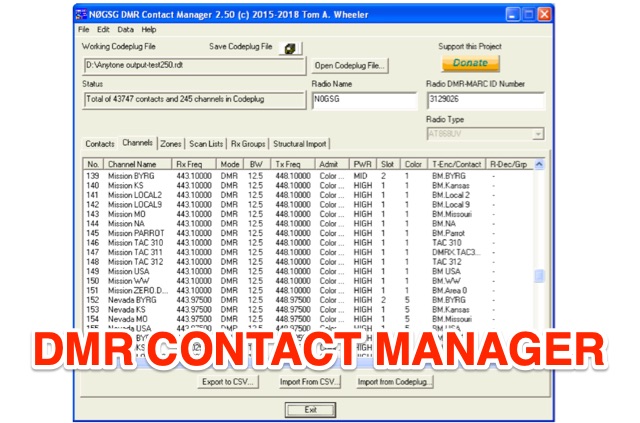Select row Mission USA

click(308, 272)
